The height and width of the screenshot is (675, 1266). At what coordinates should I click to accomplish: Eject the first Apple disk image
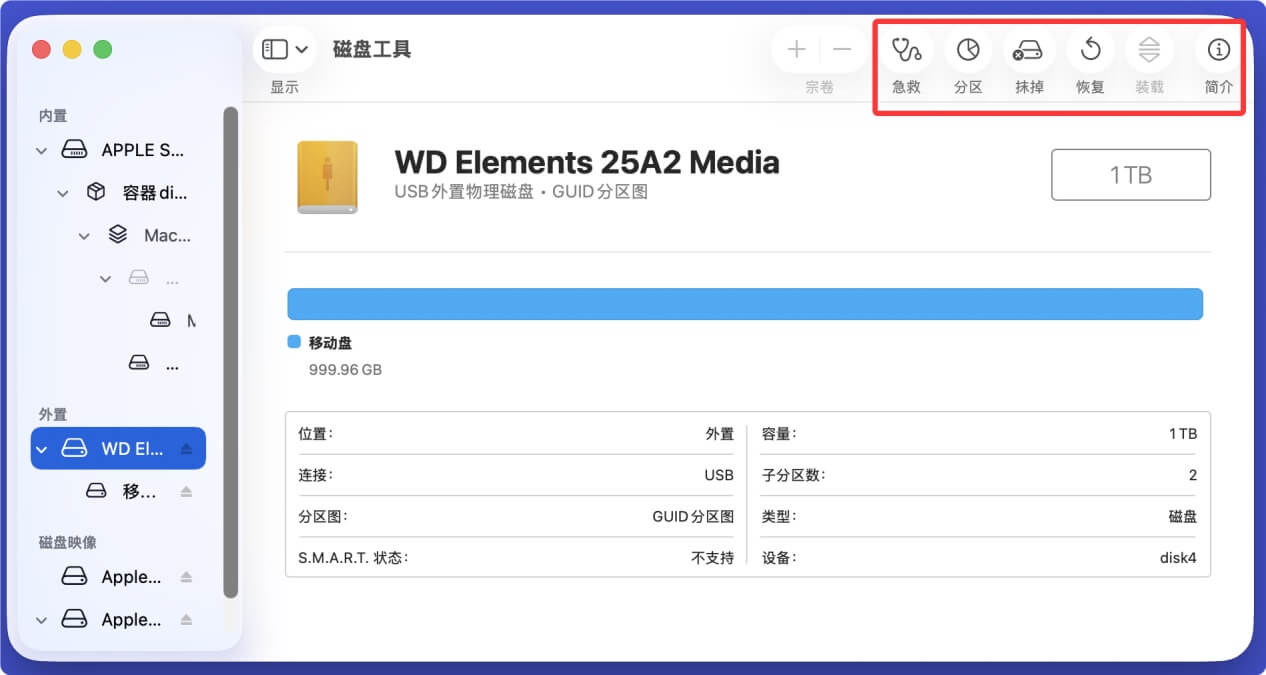(x=186, y=576)
